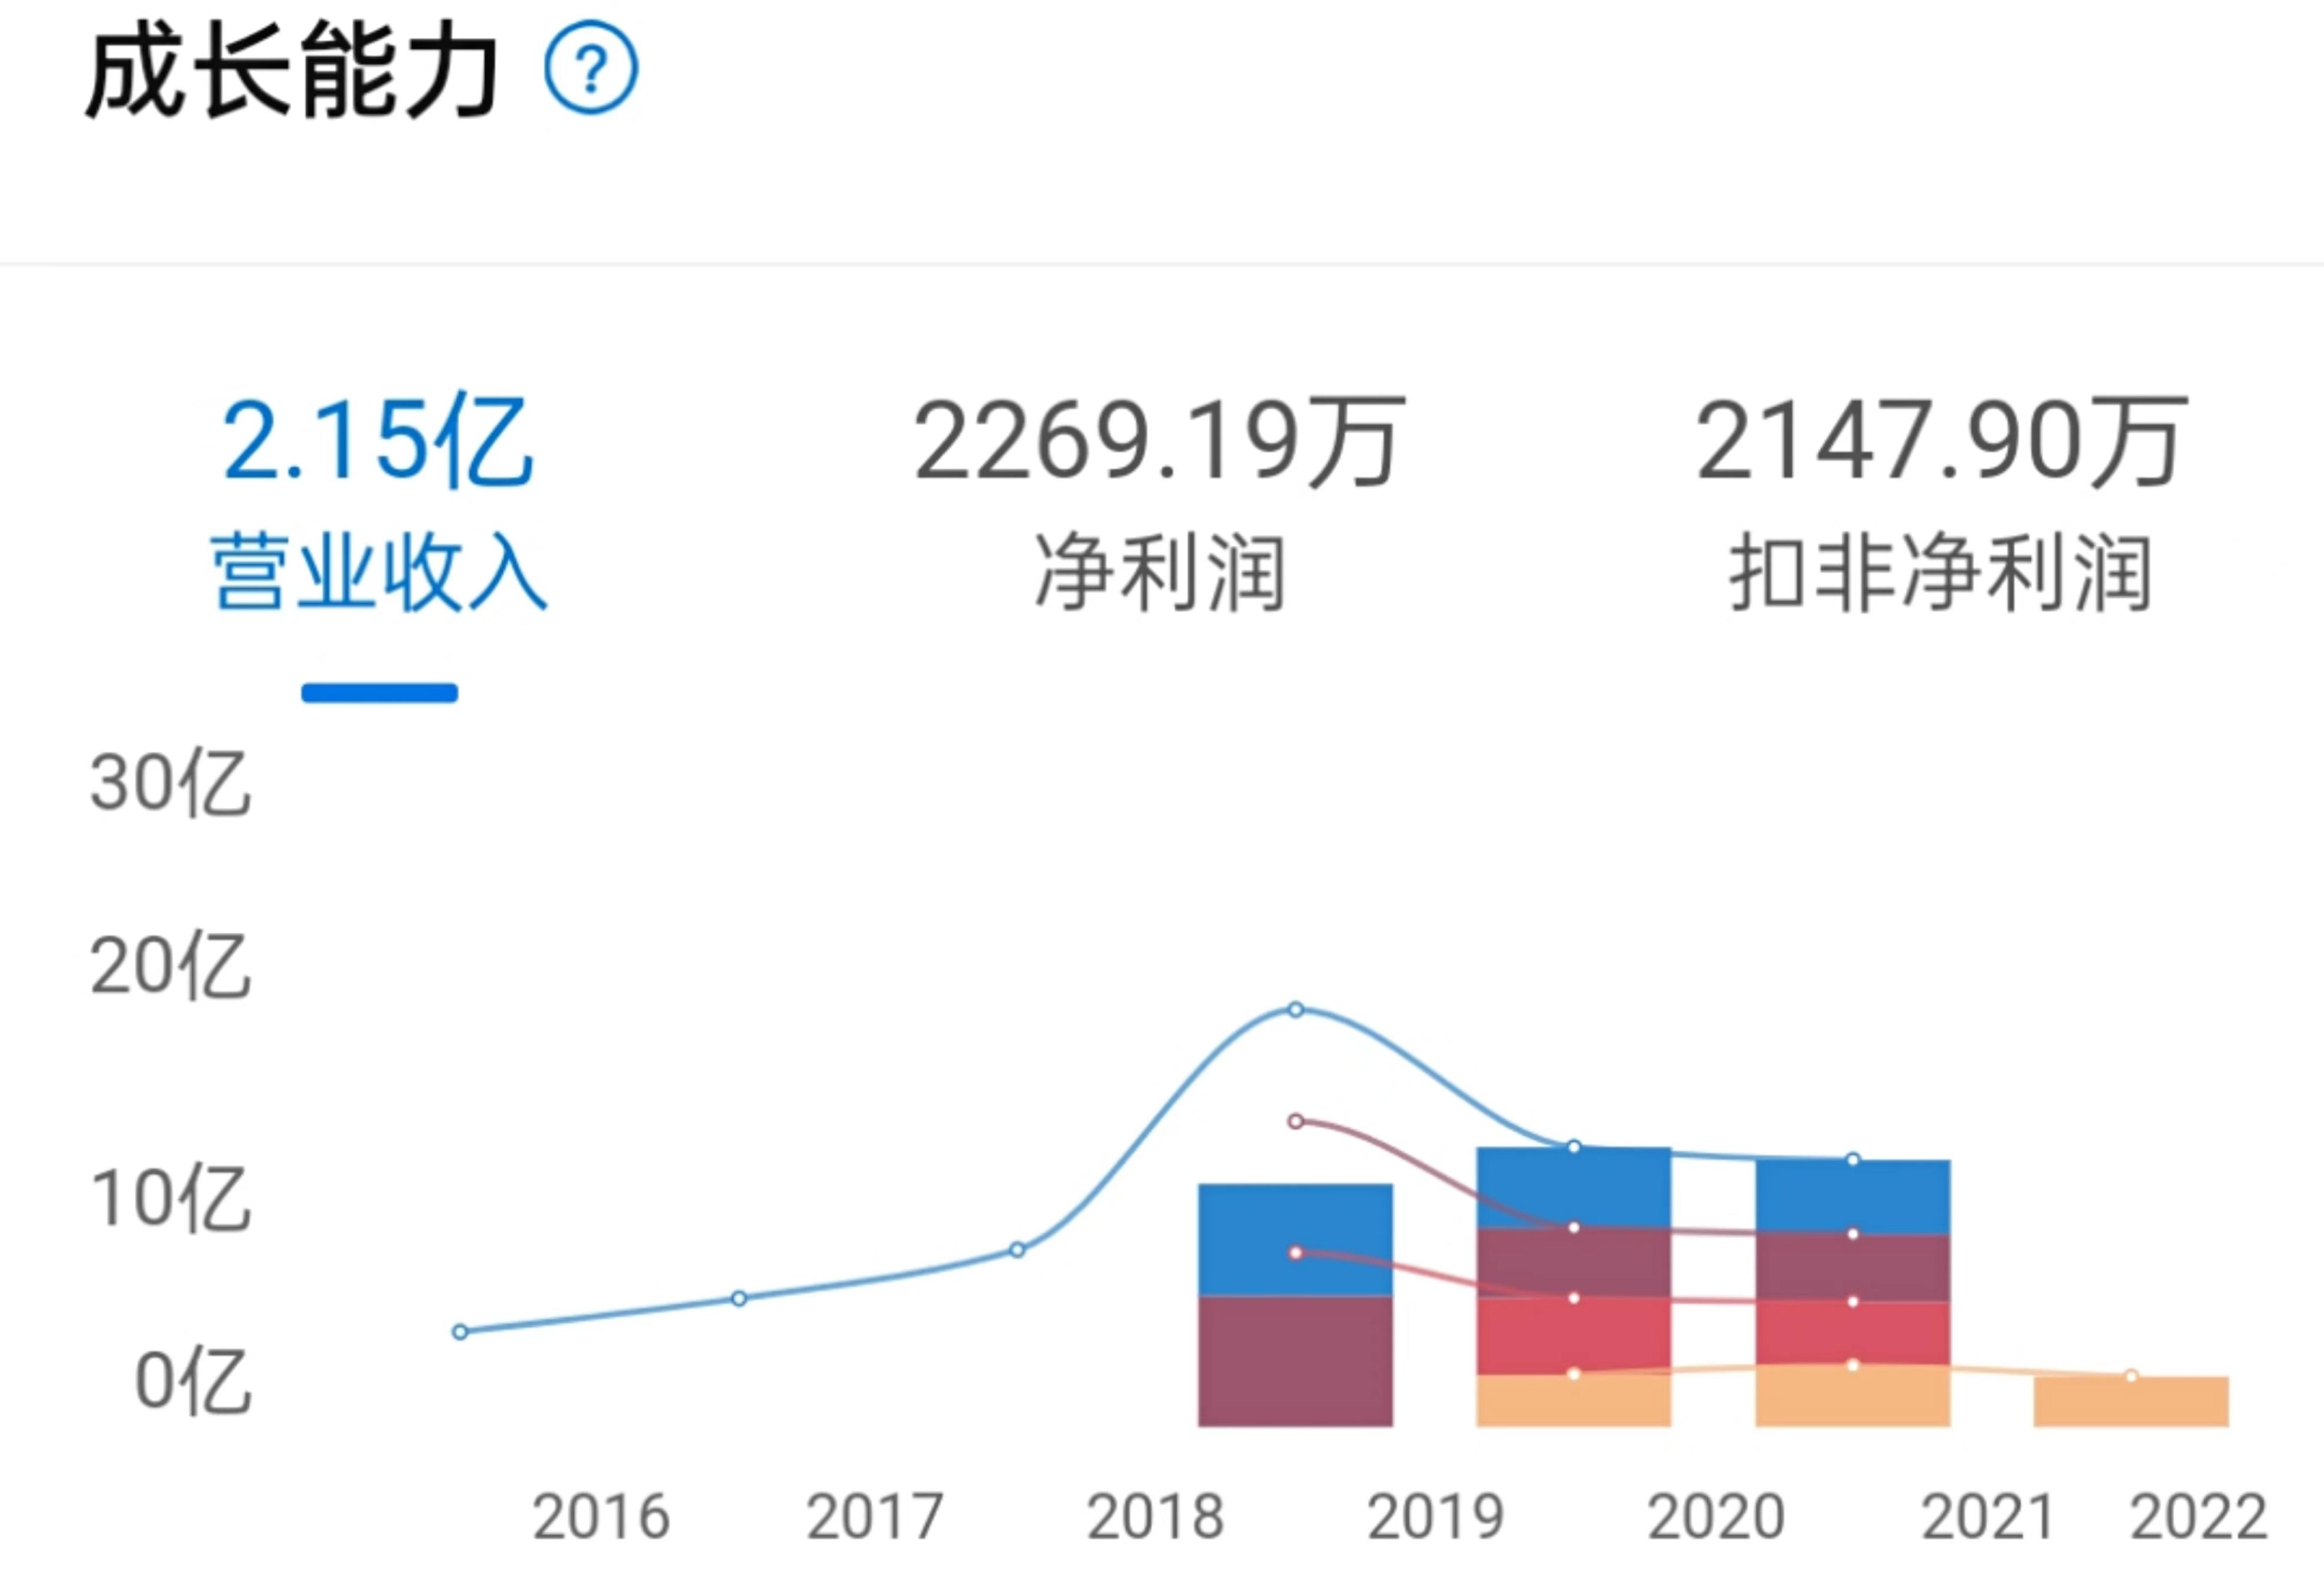Switch to the 净利润 tab
The image size is (2324, 1571).
point(1160,572)
